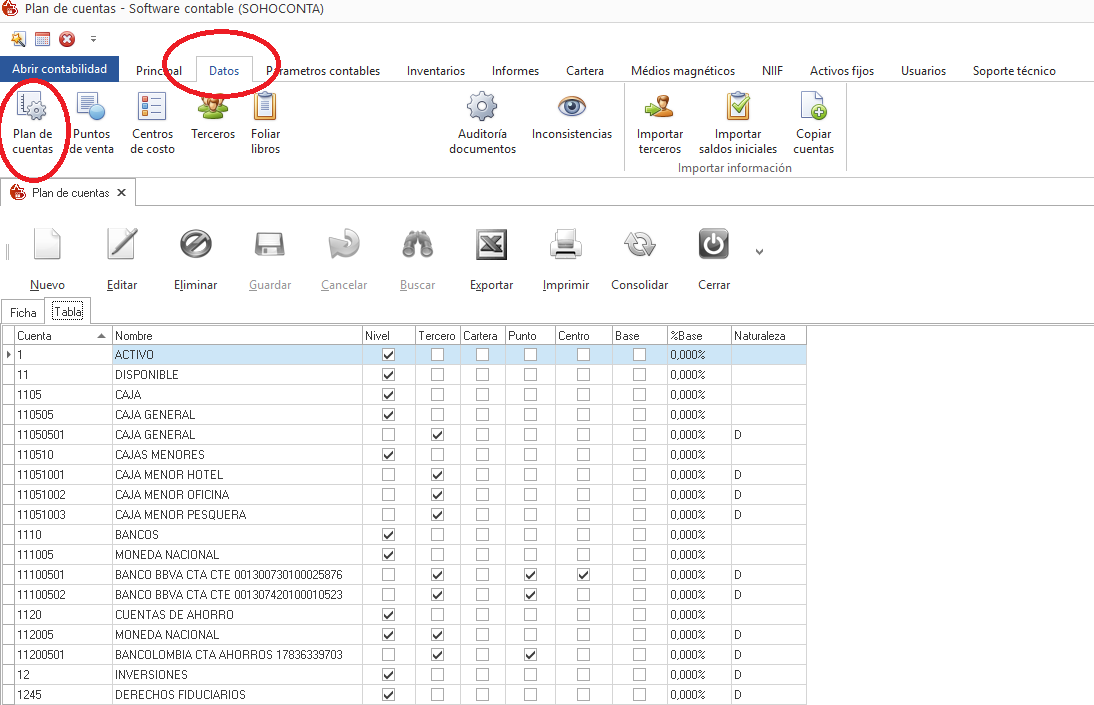This screenshot has width=1094, height=705.
Task: Switch to the Ficha view tab
Action: click(x=23, y=312)
